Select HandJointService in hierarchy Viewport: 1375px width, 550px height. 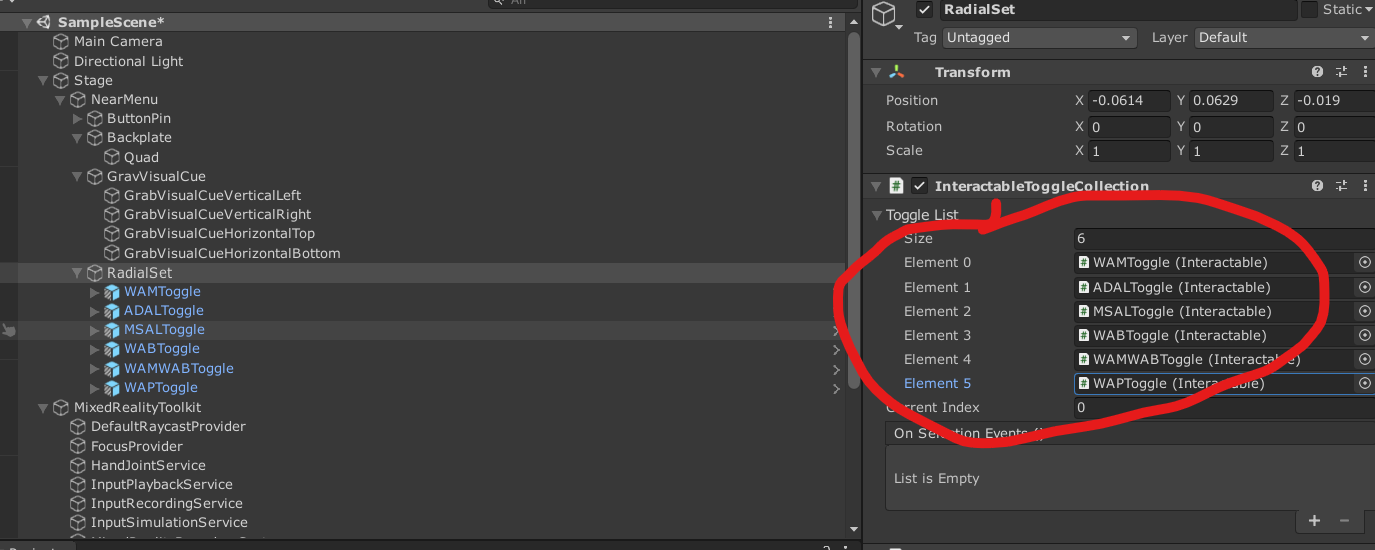[x=148, y=466]
